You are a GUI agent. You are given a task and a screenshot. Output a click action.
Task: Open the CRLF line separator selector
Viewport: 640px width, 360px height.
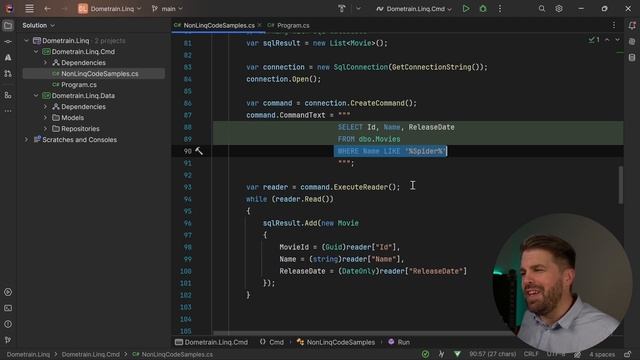531,354
